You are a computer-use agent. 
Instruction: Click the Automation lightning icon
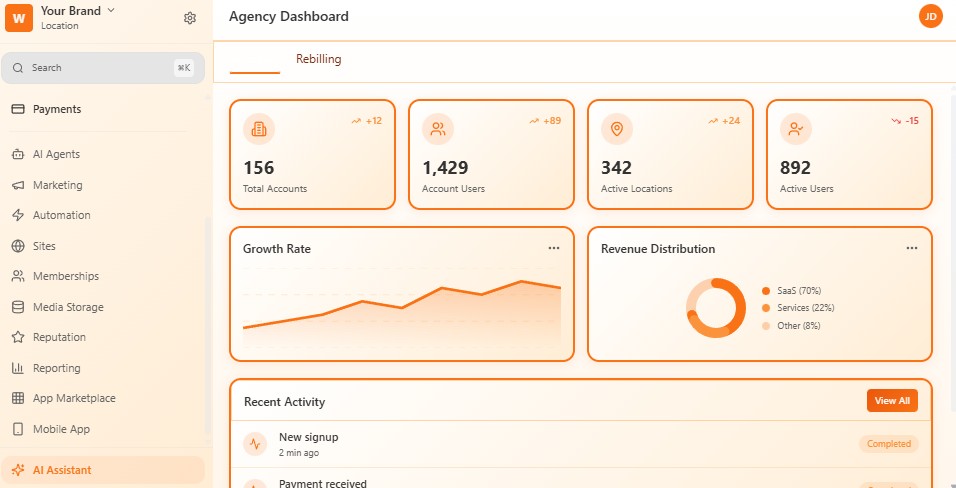[x=18, y=215]
